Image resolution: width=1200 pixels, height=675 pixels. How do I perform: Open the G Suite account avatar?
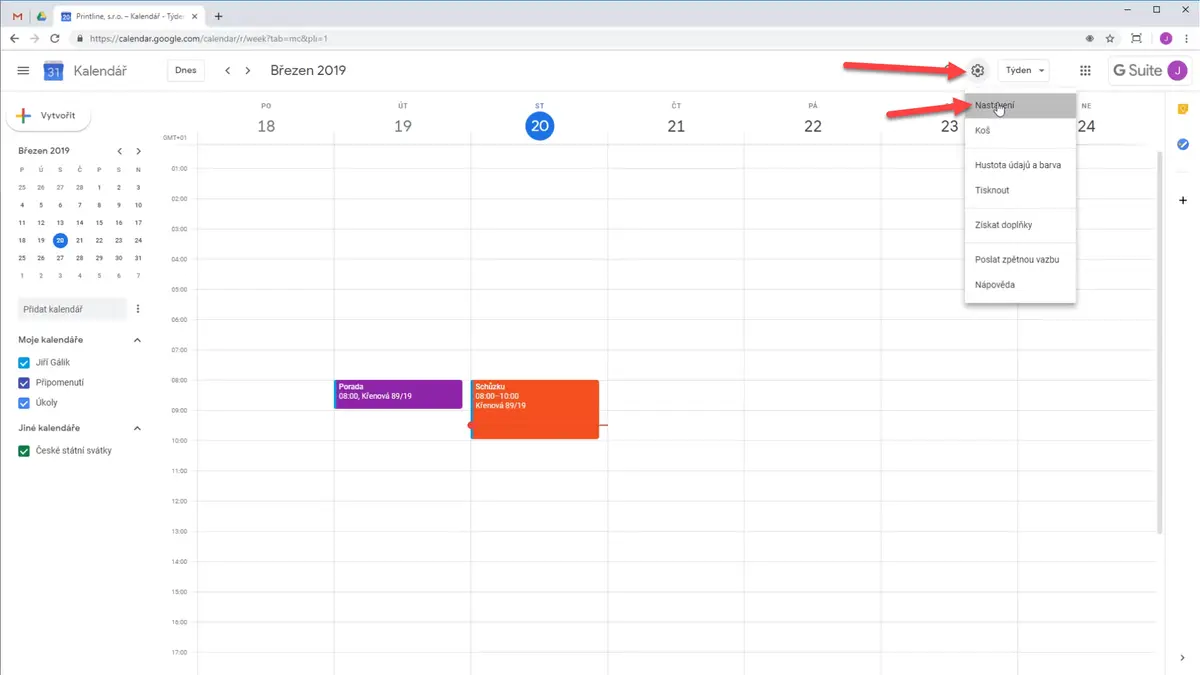tap(1177, 71)
